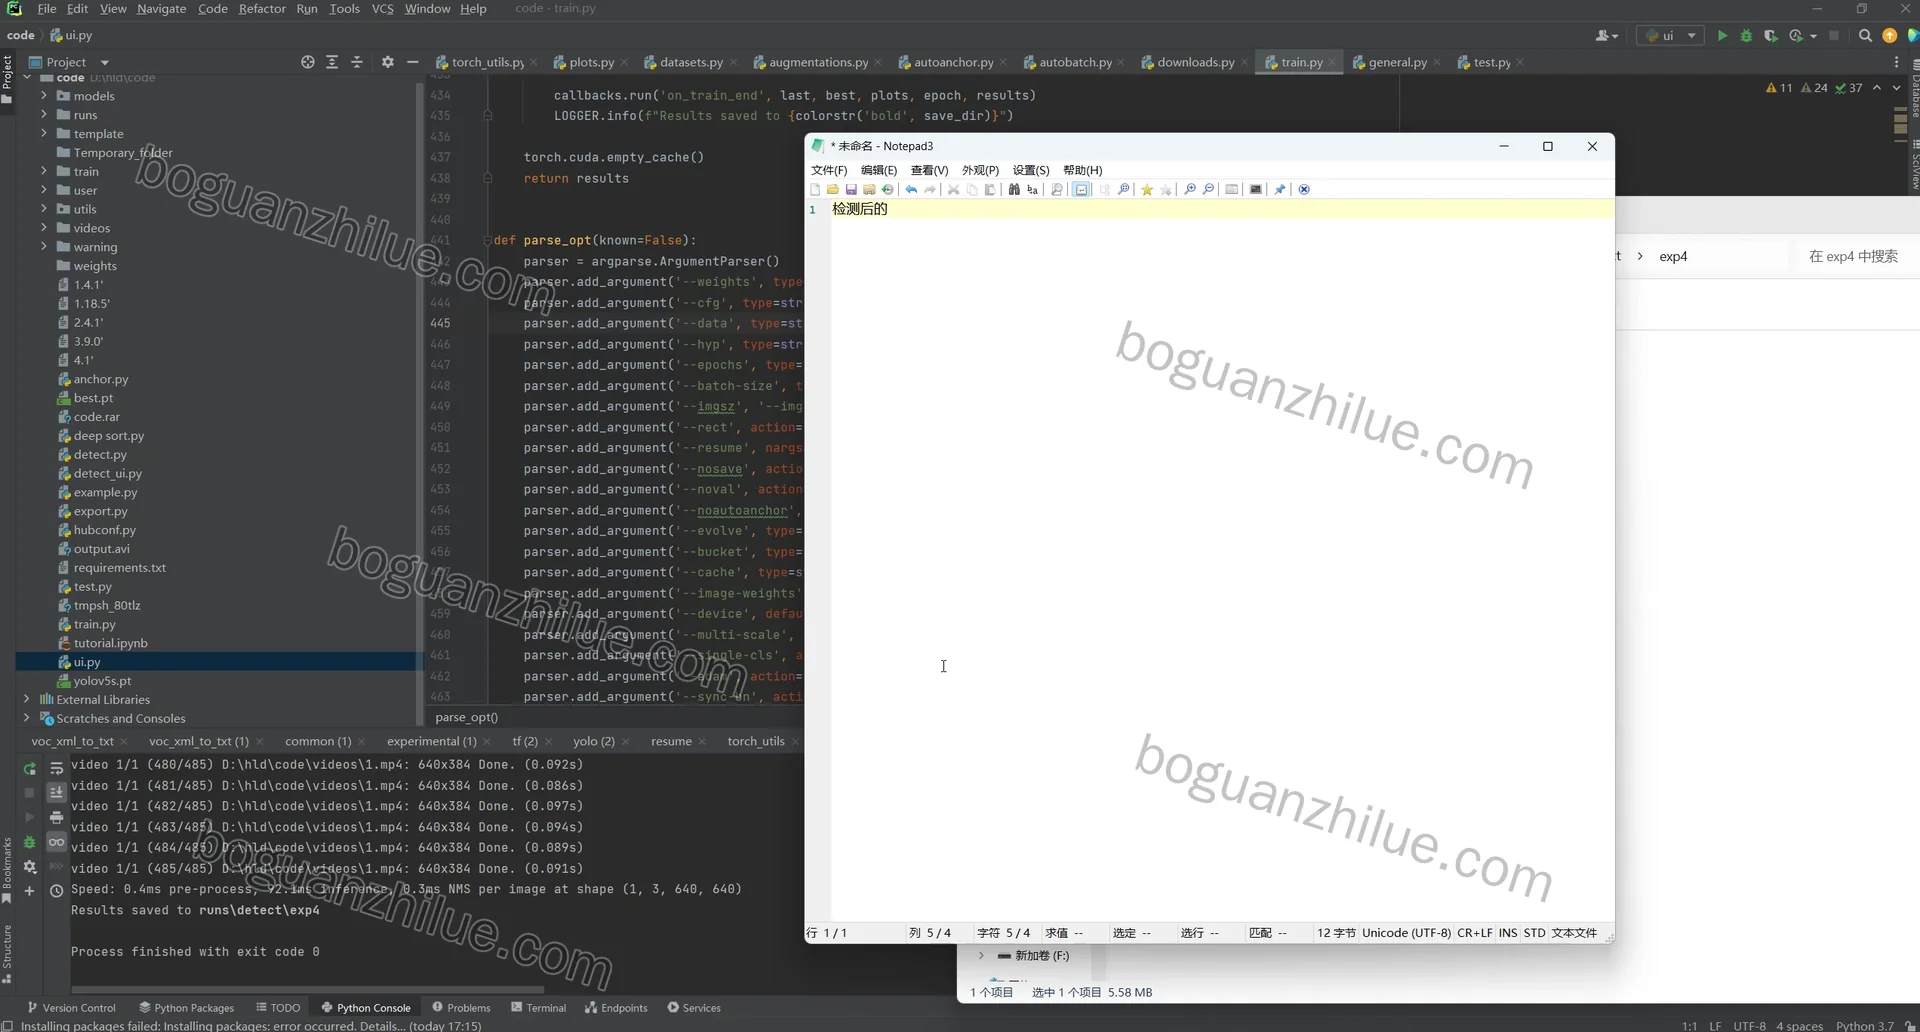Viewport: 1920px width, 1032px height.
Task: Click the Save icon in Notepad3 toolbar
Action: click(851, 189)
